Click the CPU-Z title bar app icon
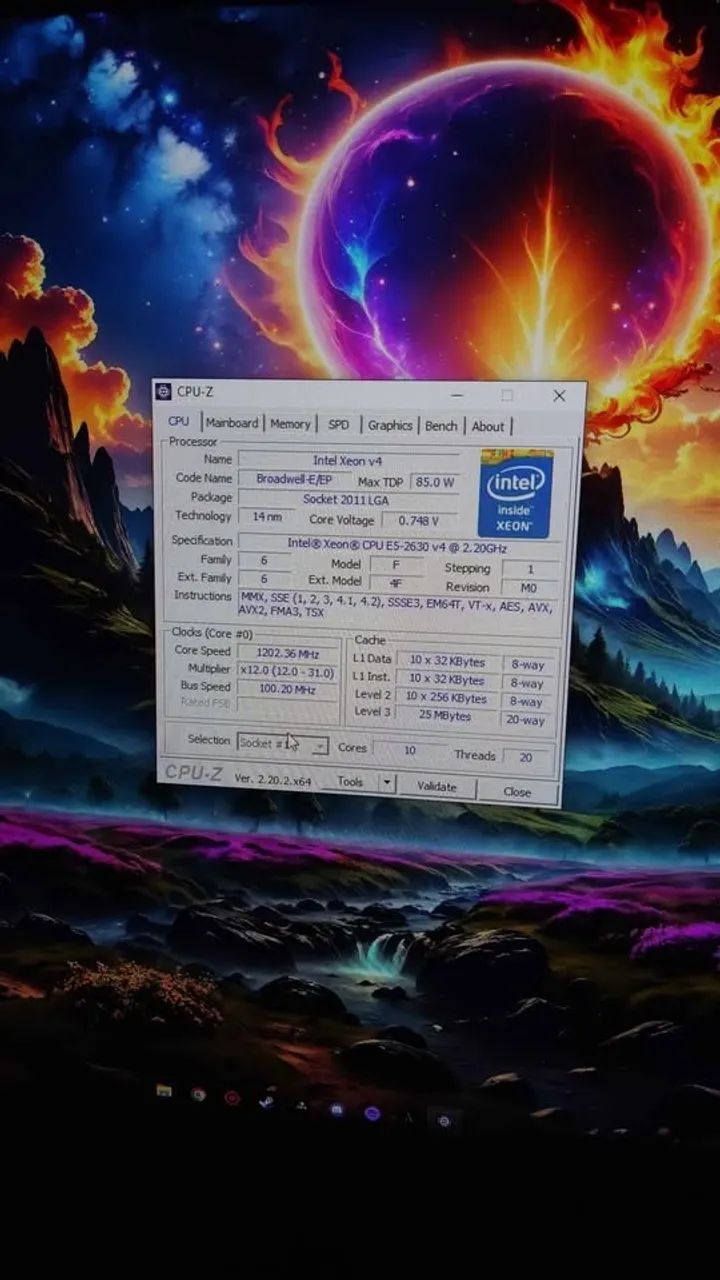The width and height of the screenshot is (720, 1280). click(x=164, y=391)
